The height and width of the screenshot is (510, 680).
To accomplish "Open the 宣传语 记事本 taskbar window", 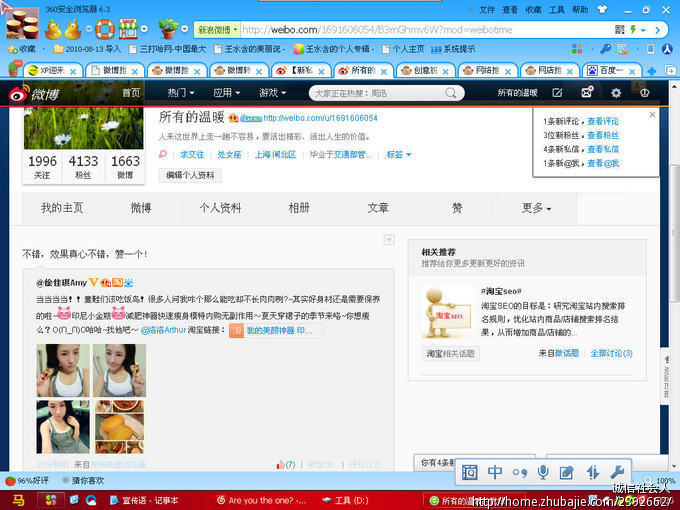I will [145, 500].
